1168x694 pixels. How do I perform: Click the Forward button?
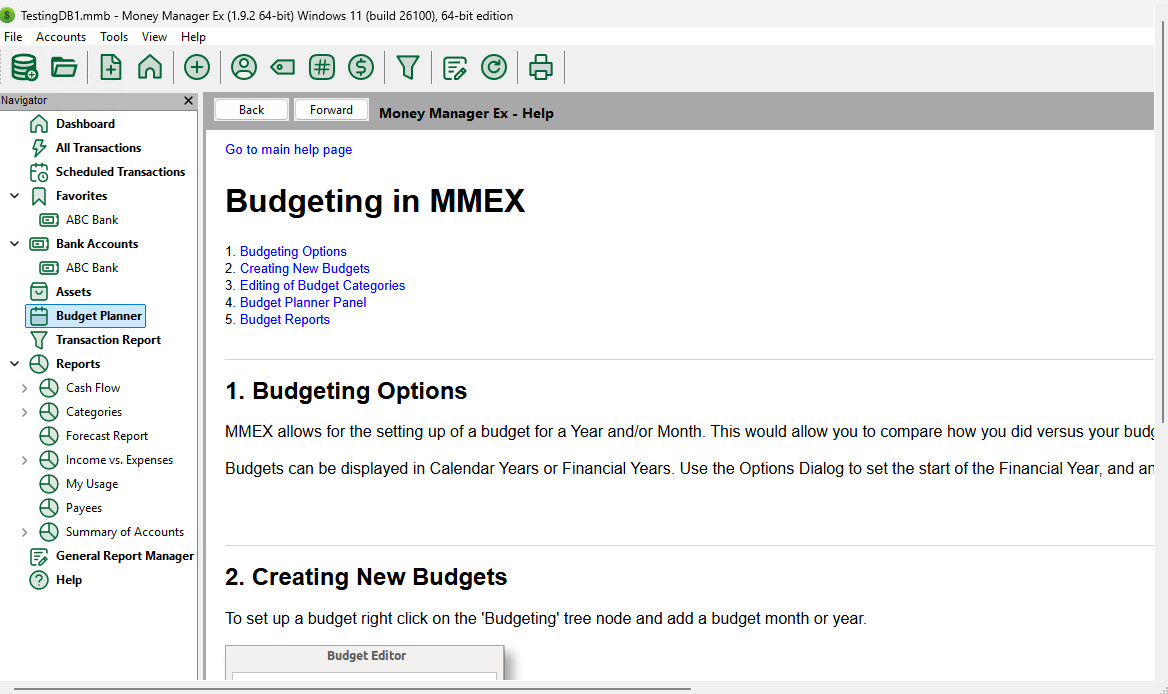pyautogui.click(x=331, y=109)
